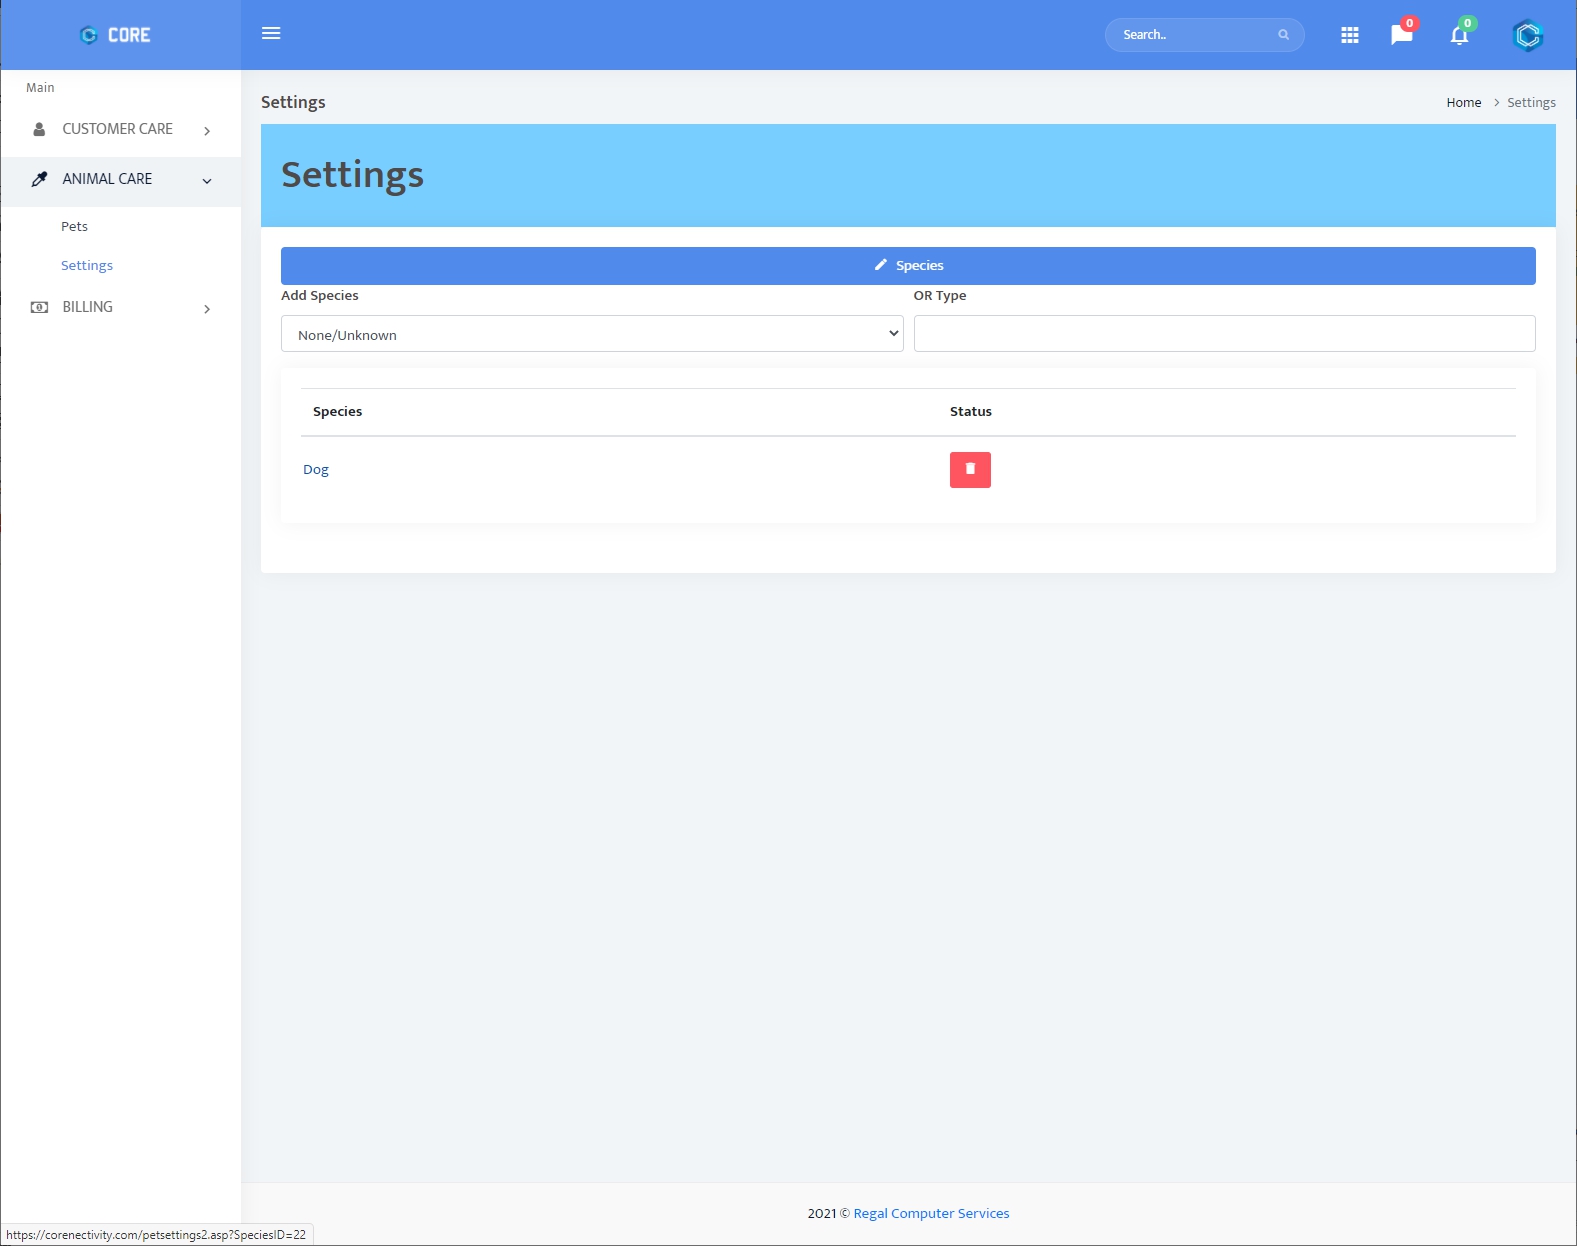Open Pets in sidebar
This screenshot has height=1246, width=1577.
tap(74, 226)
